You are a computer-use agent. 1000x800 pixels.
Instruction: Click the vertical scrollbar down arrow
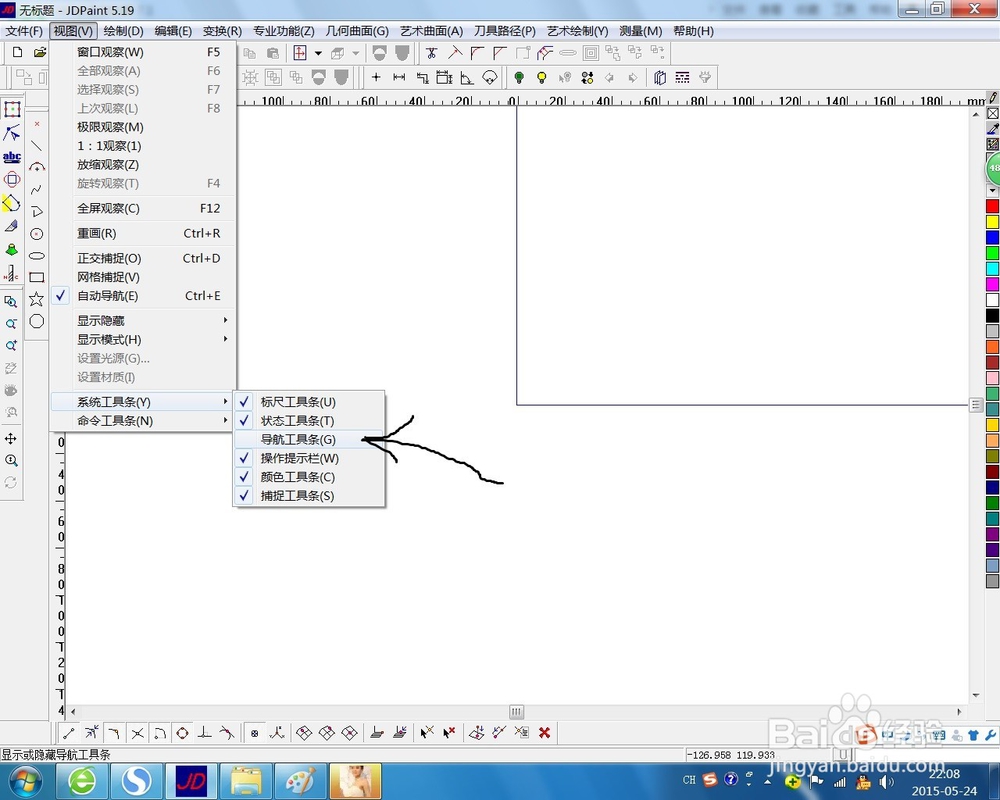[976, 695]
